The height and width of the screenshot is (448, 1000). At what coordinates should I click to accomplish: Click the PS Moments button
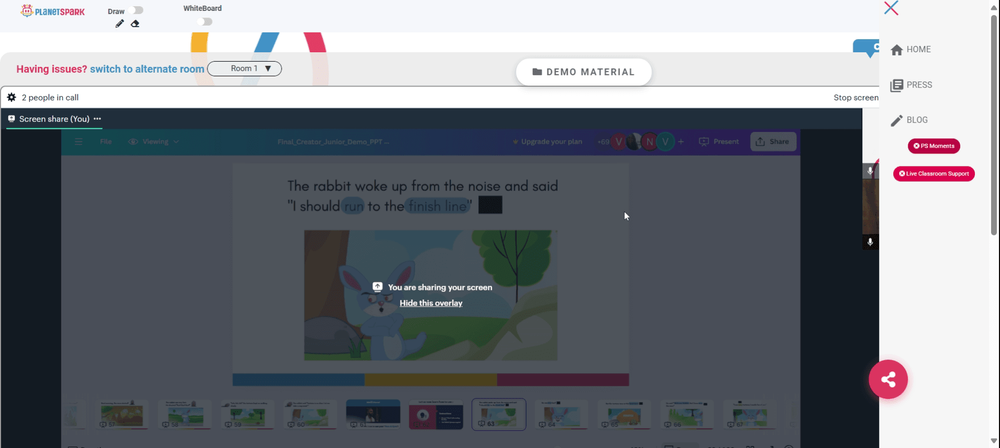pyautogui.click(x=934, y=146)
